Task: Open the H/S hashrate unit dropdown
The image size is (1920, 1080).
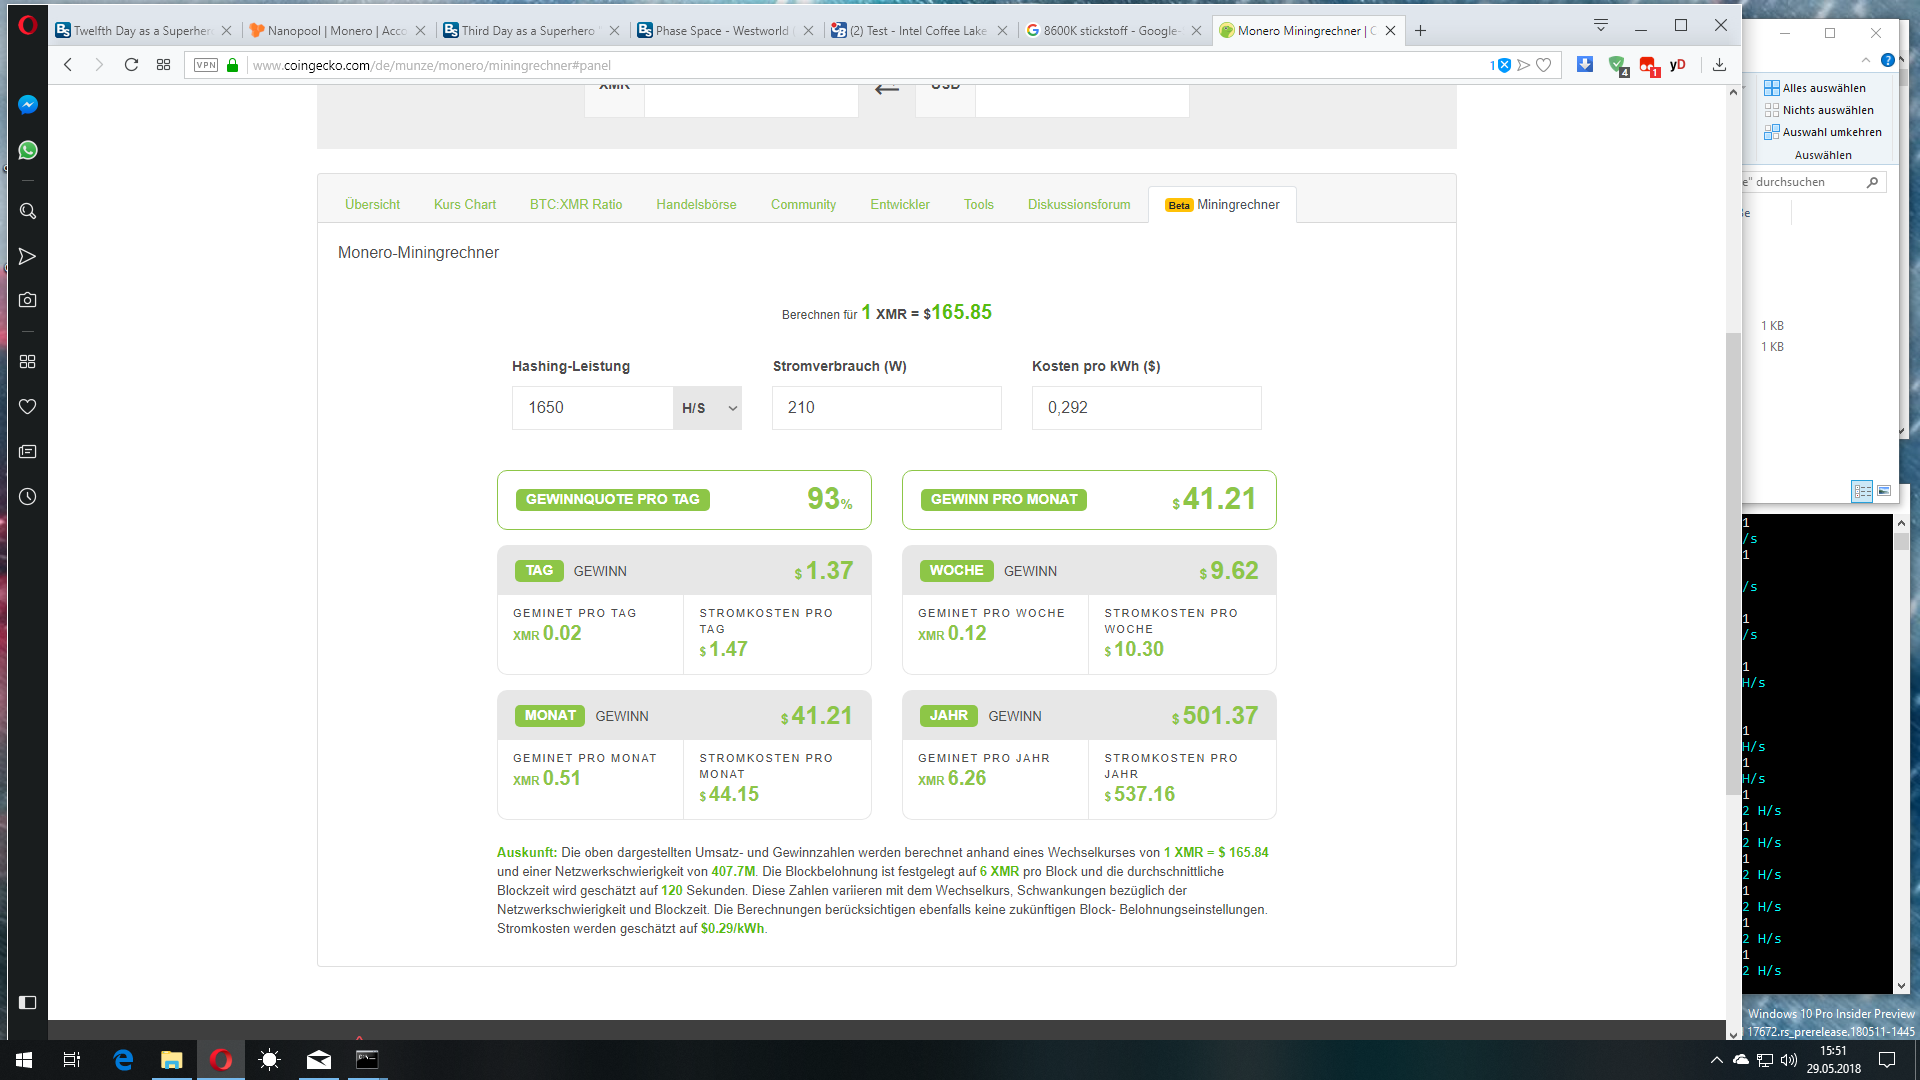Action: point(708,408)
